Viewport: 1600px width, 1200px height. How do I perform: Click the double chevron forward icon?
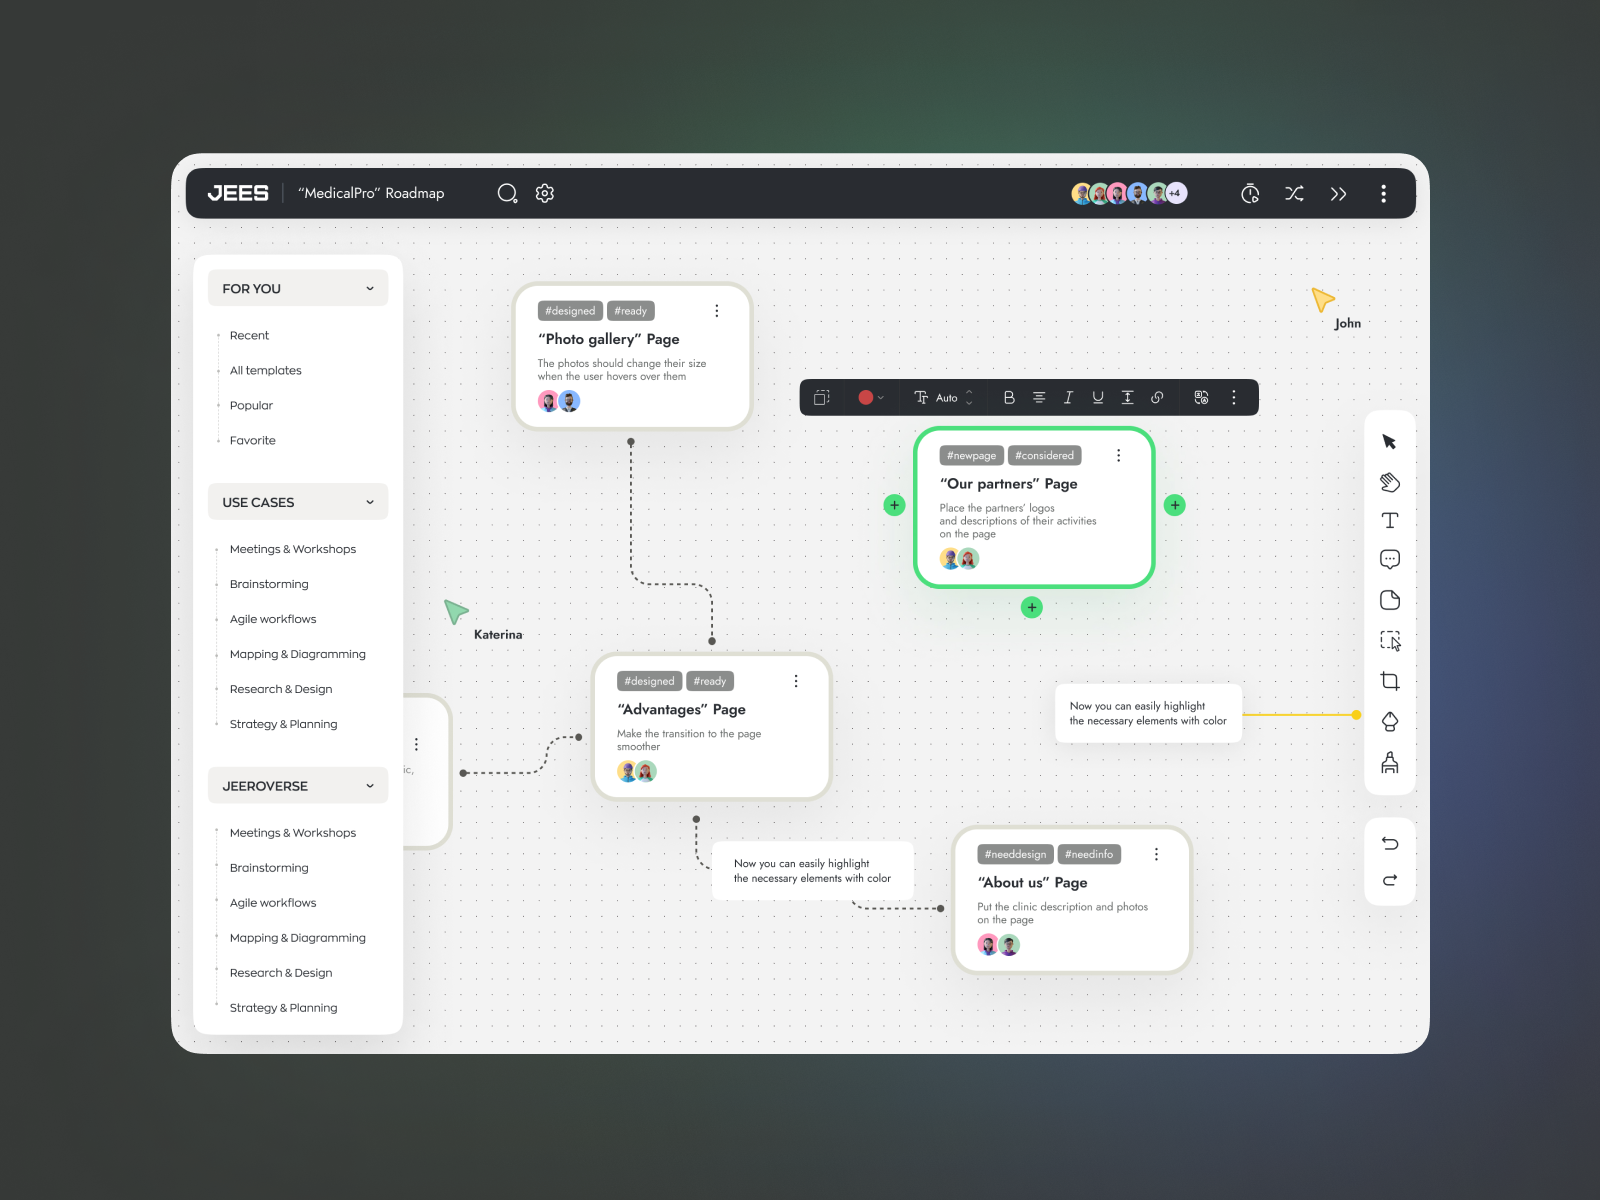pos(1338,194)
